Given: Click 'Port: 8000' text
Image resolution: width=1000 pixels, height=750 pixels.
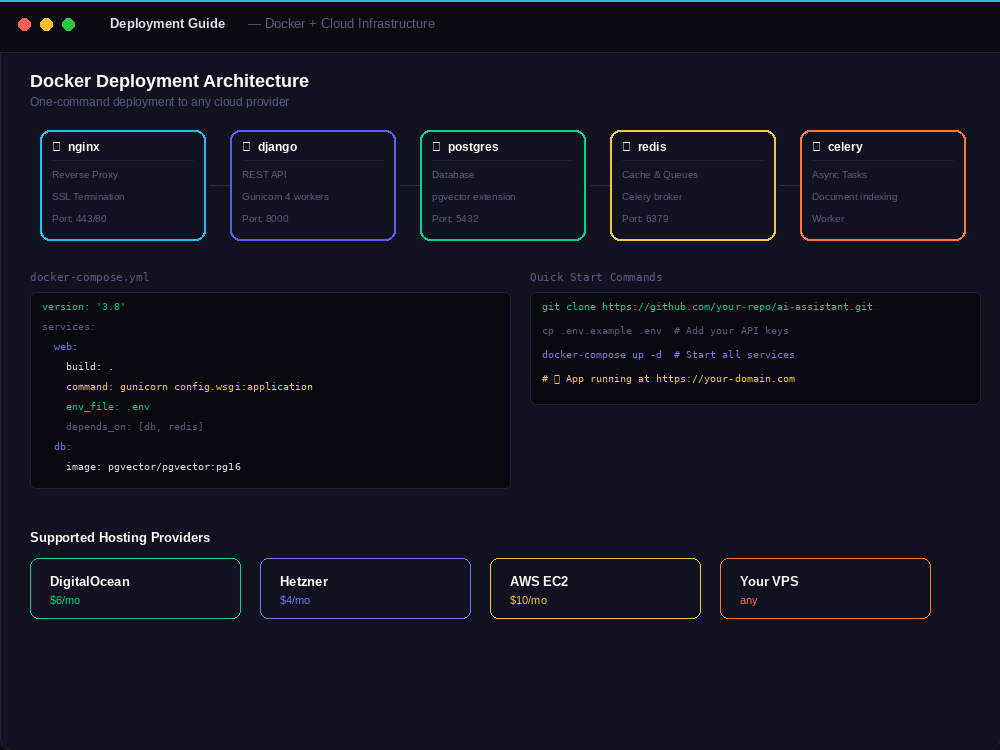Looking at the screenshot, I should [x=265, y=219].
